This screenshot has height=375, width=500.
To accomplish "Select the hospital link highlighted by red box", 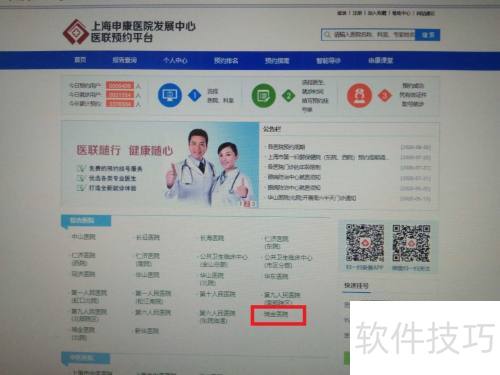I will [276, 314].
